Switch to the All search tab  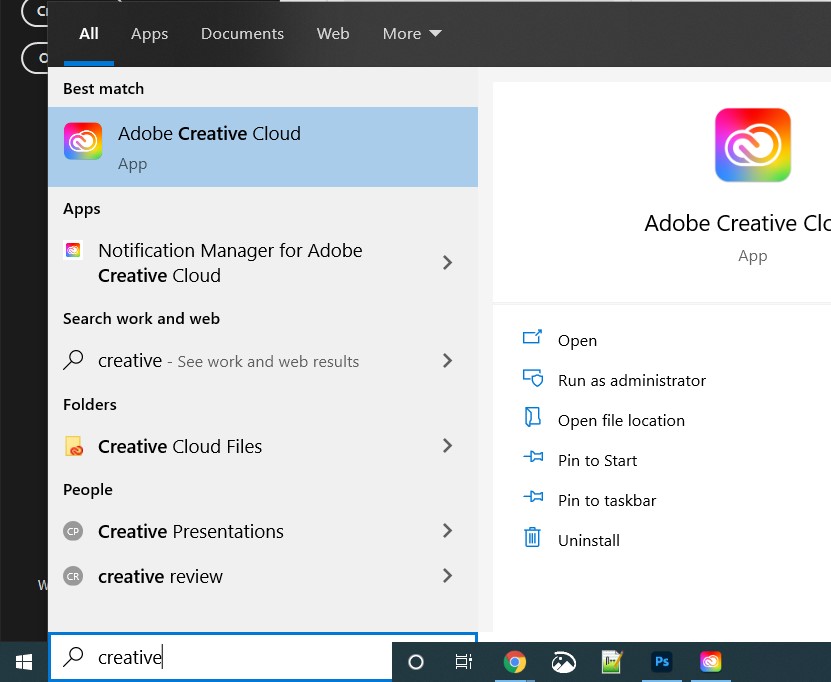click(89, 34)
